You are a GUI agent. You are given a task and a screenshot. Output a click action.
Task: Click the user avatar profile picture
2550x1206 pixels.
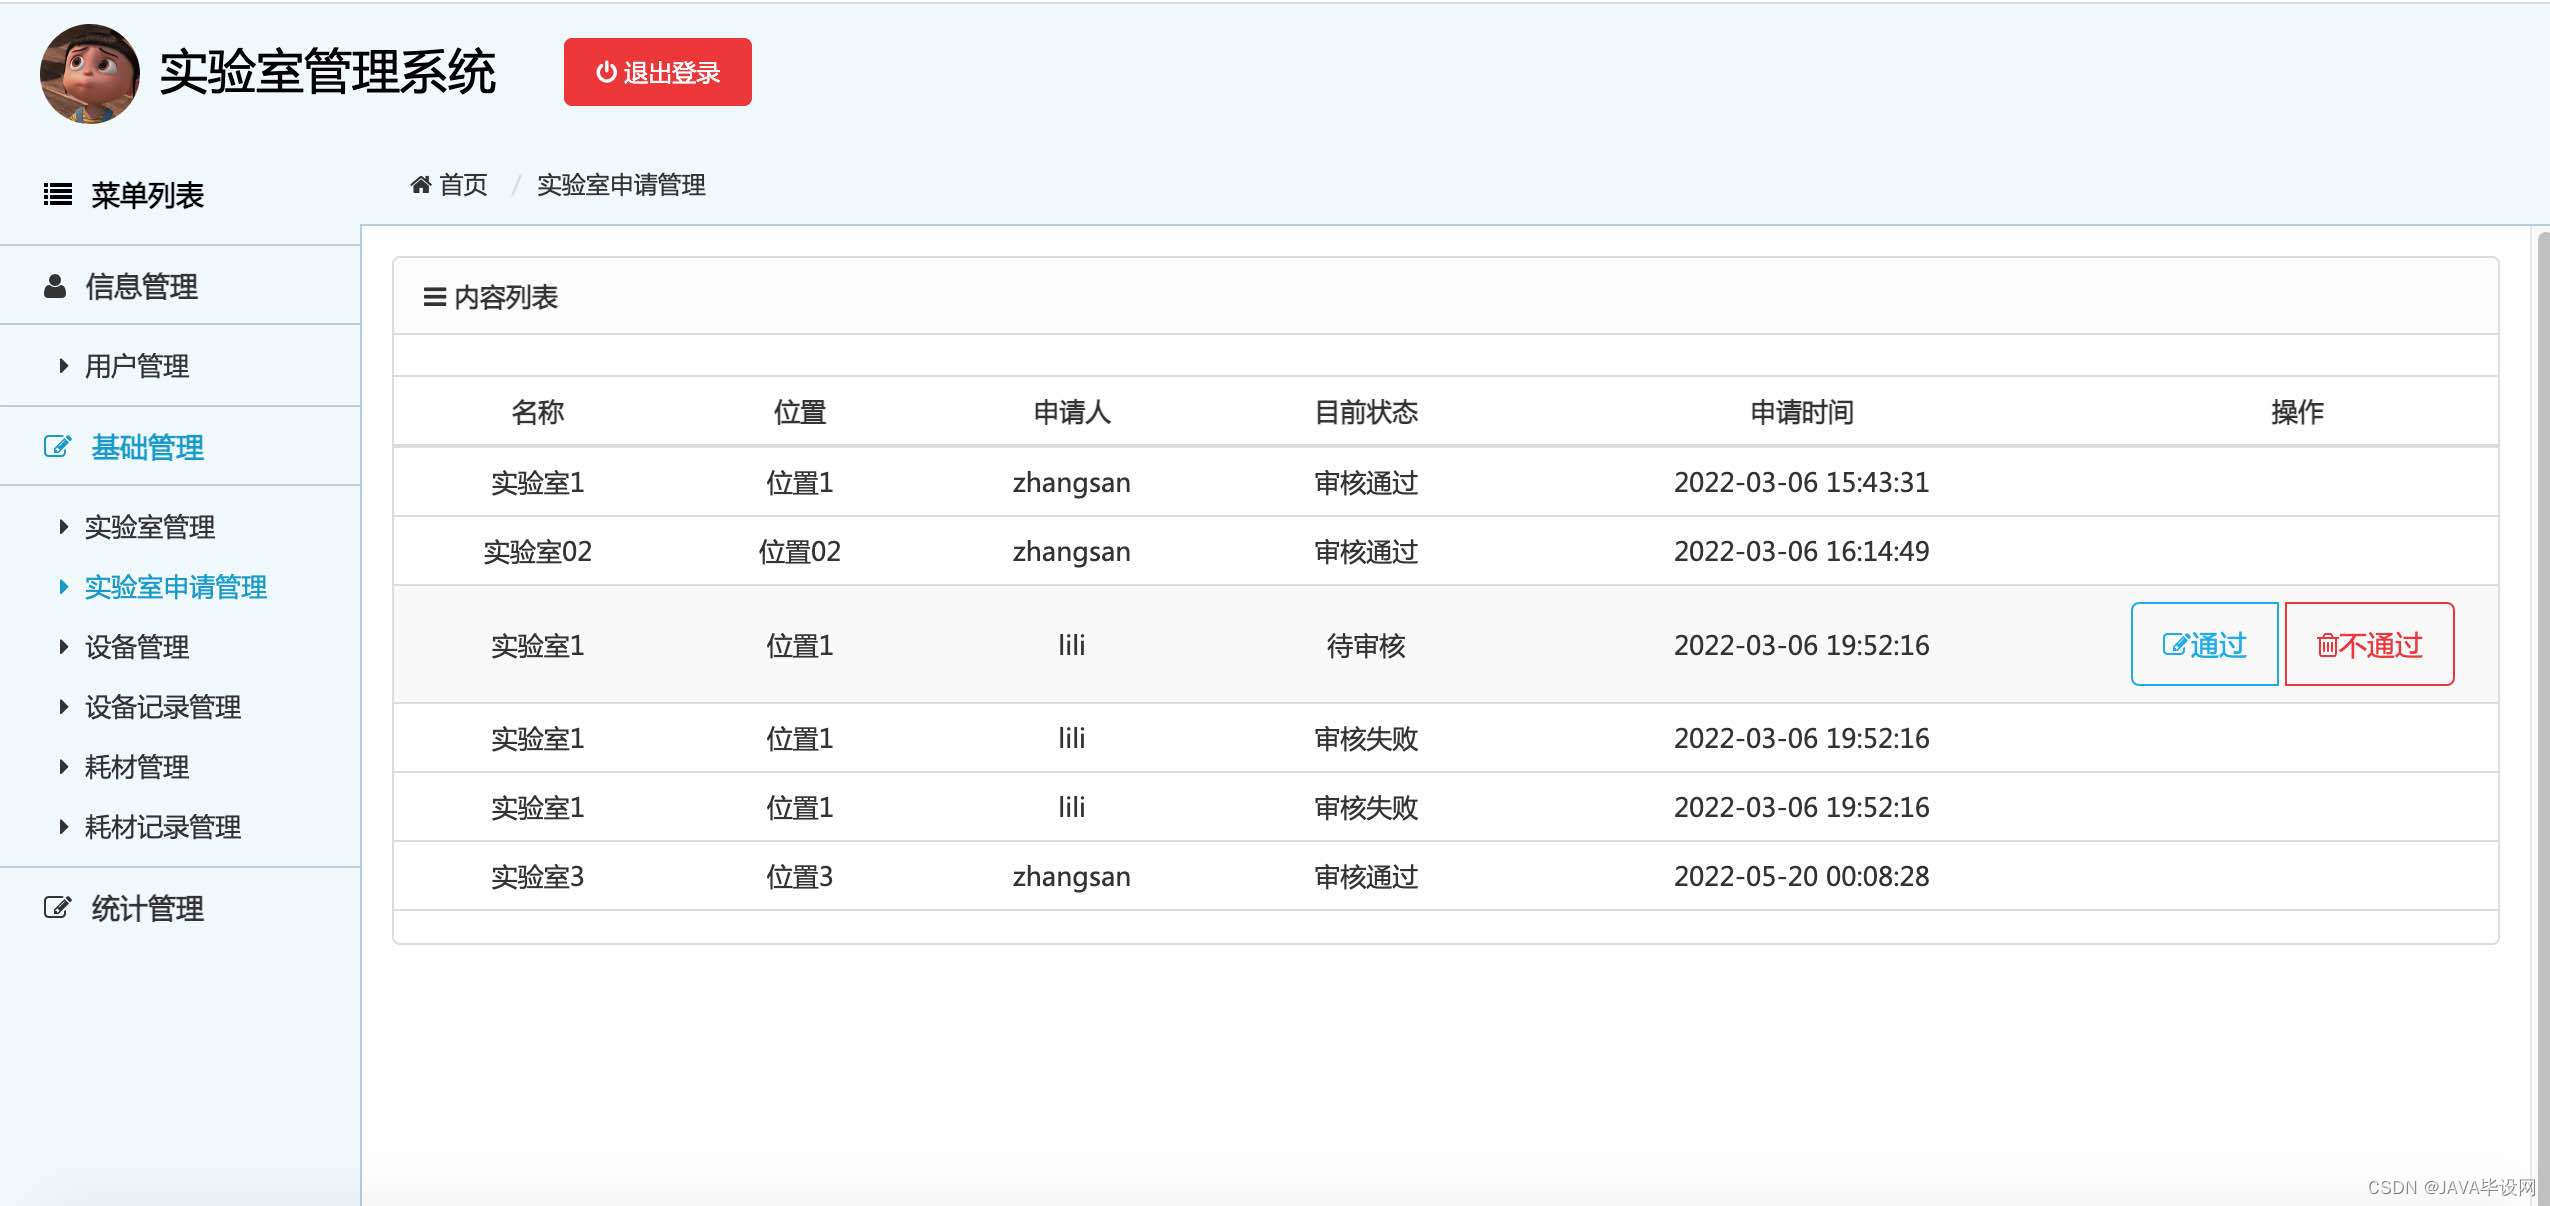click(89, 74)
